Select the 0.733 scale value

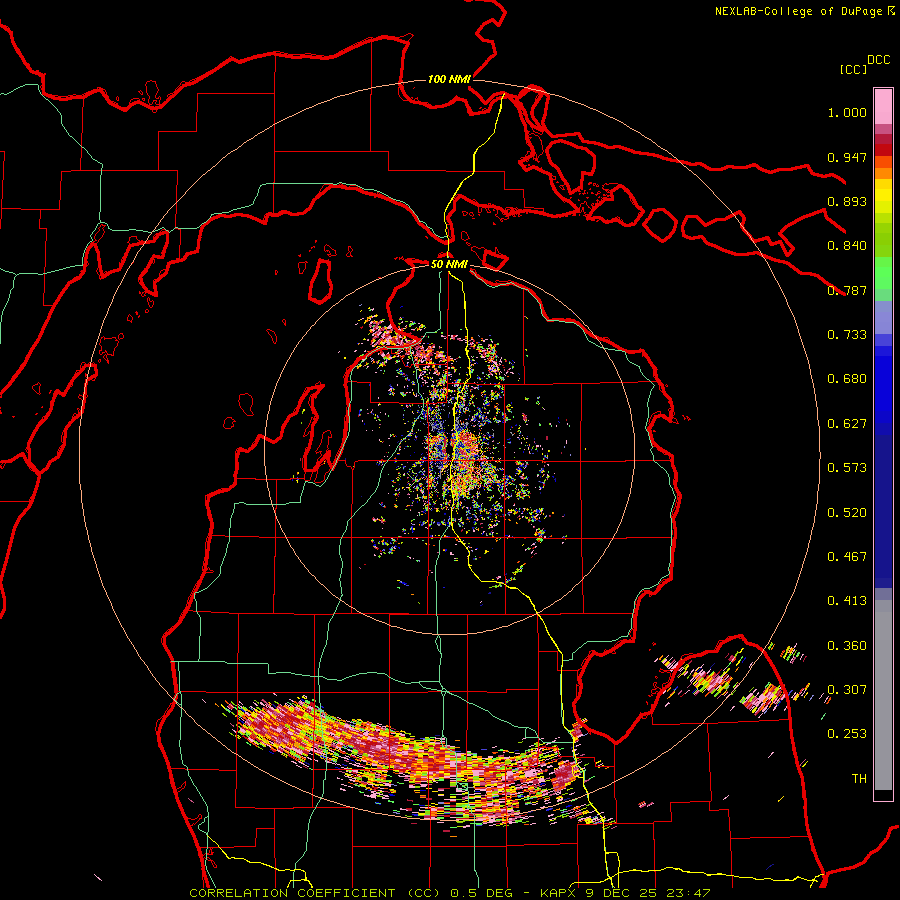pos(847,335)
